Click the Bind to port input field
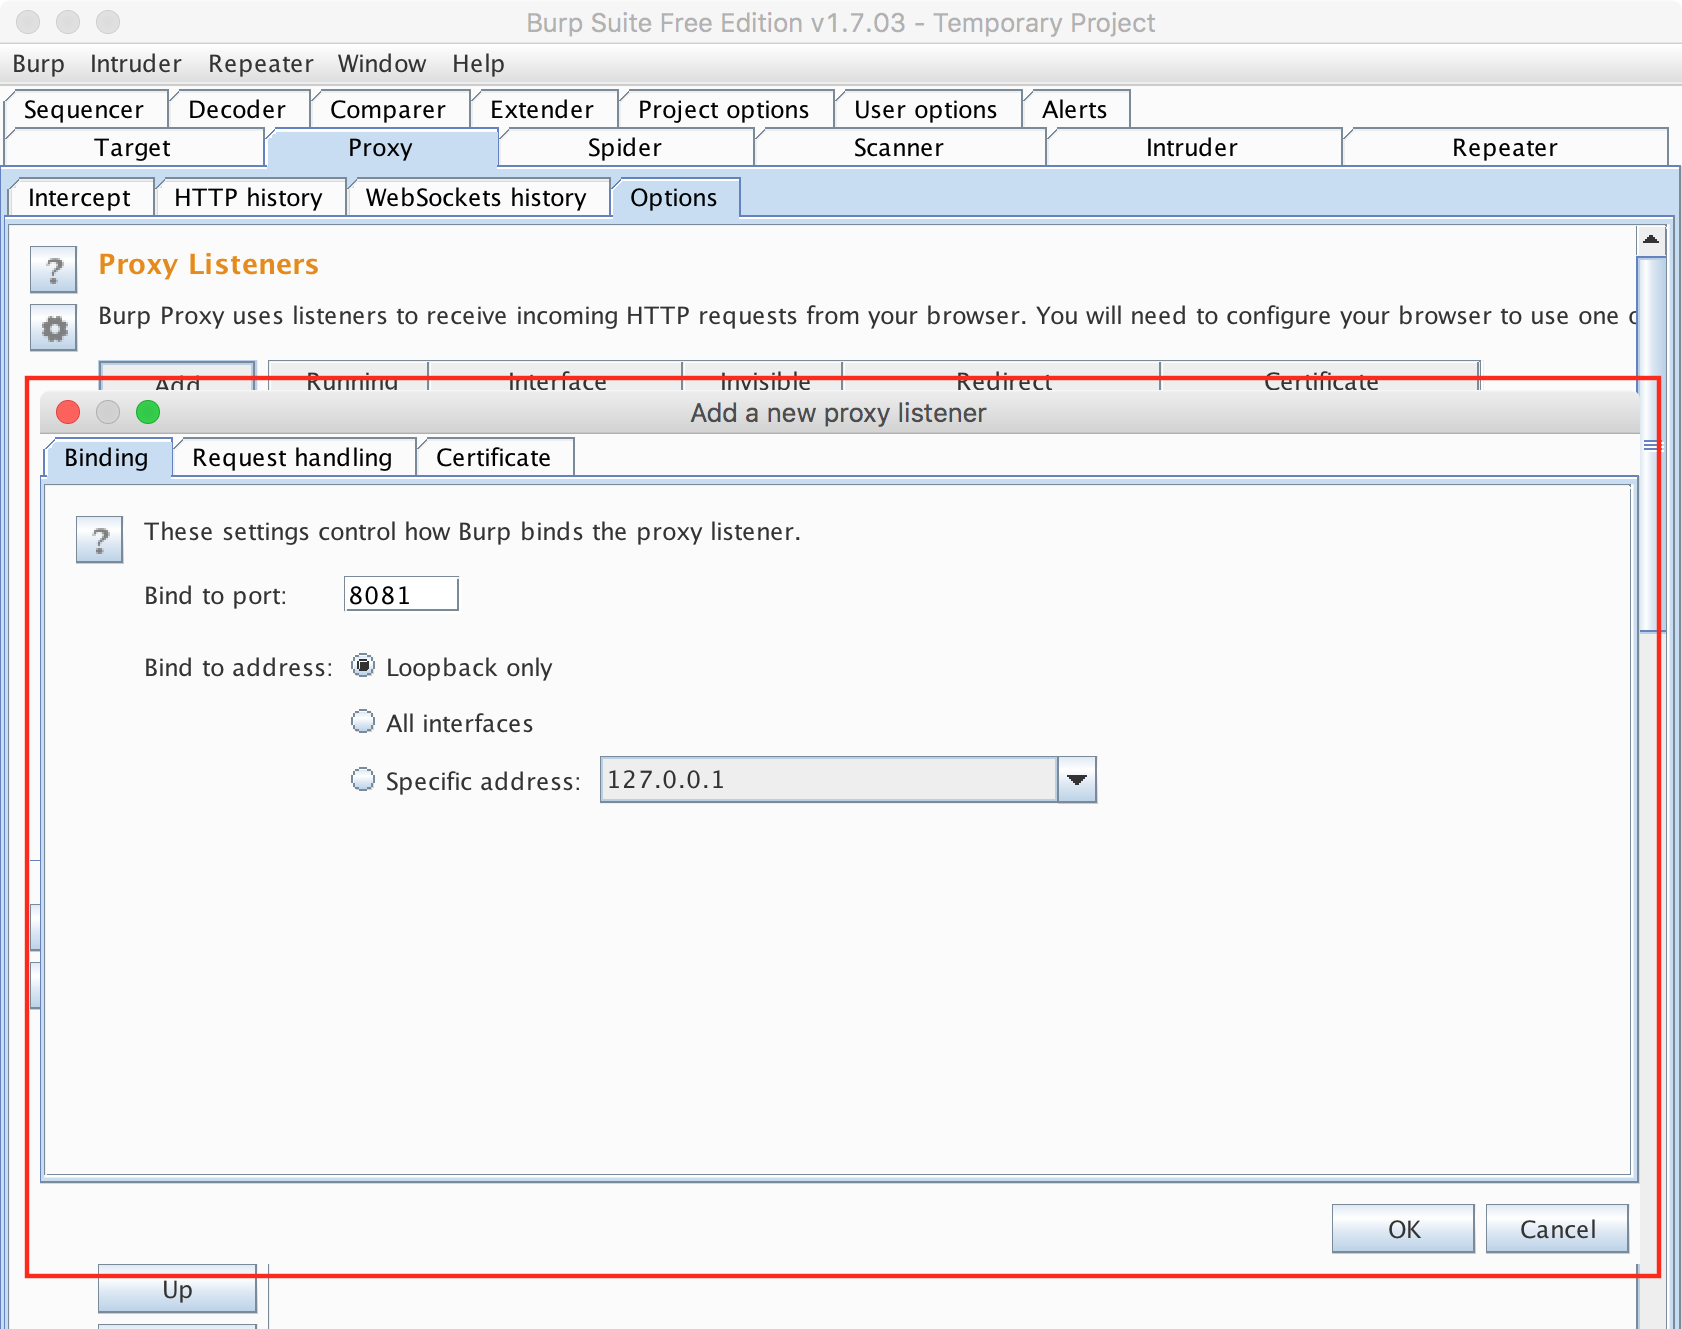 click(x=400, y=595)
